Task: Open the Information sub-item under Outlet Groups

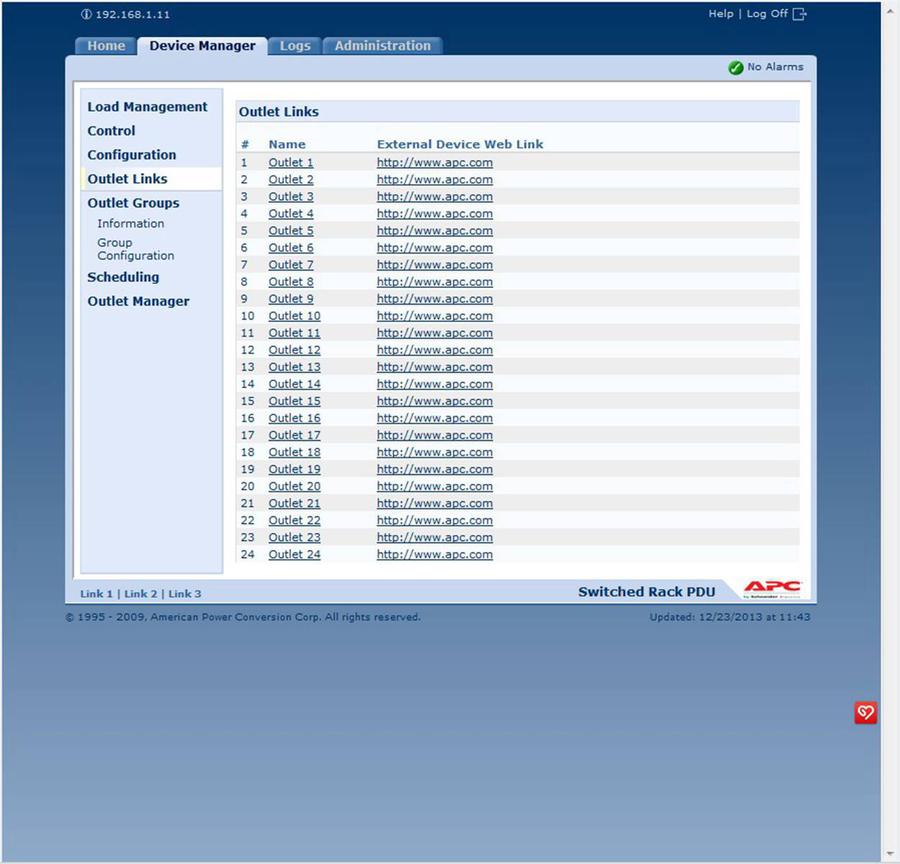Action: click(130, 224)
